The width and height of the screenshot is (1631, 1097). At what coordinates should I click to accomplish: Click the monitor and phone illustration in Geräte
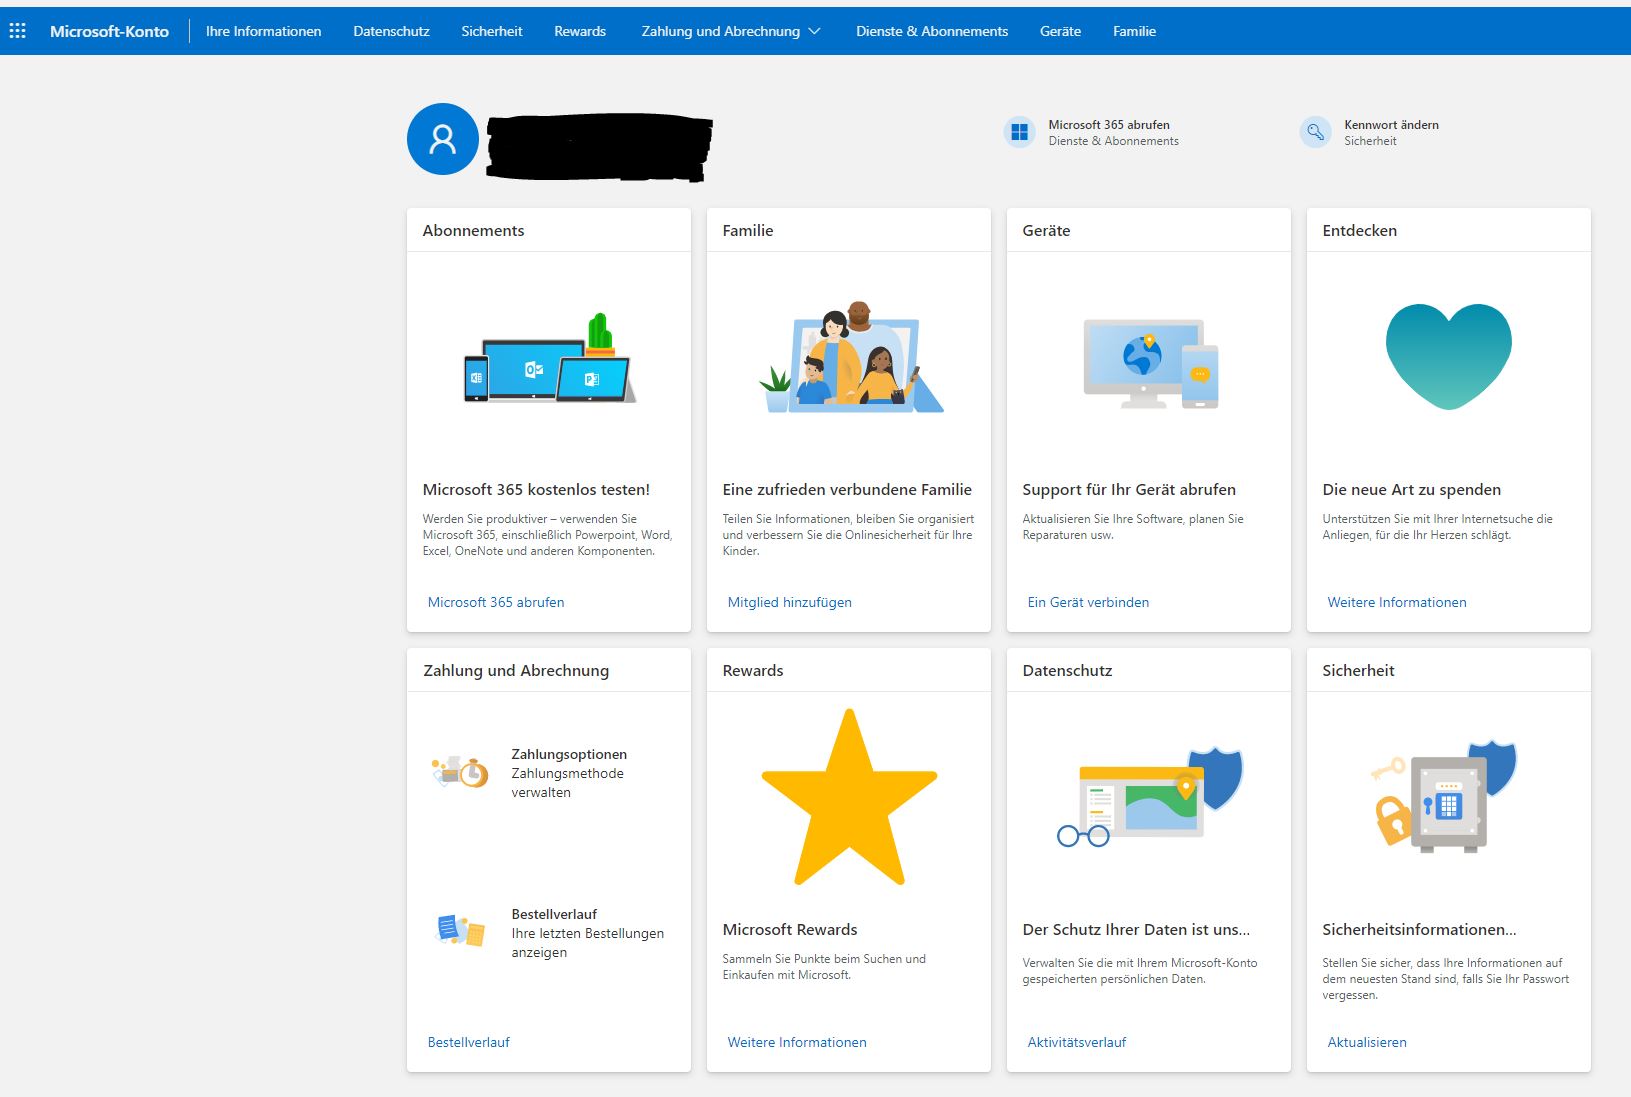click(1150, 364)
